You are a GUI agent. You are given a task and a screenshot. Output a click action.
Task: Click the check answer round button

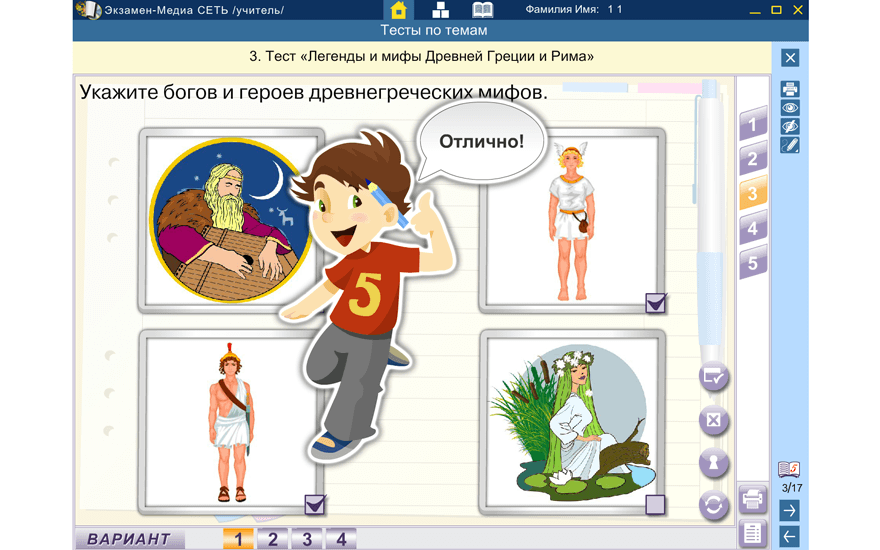pyautogui.click(x=713, y=377)
